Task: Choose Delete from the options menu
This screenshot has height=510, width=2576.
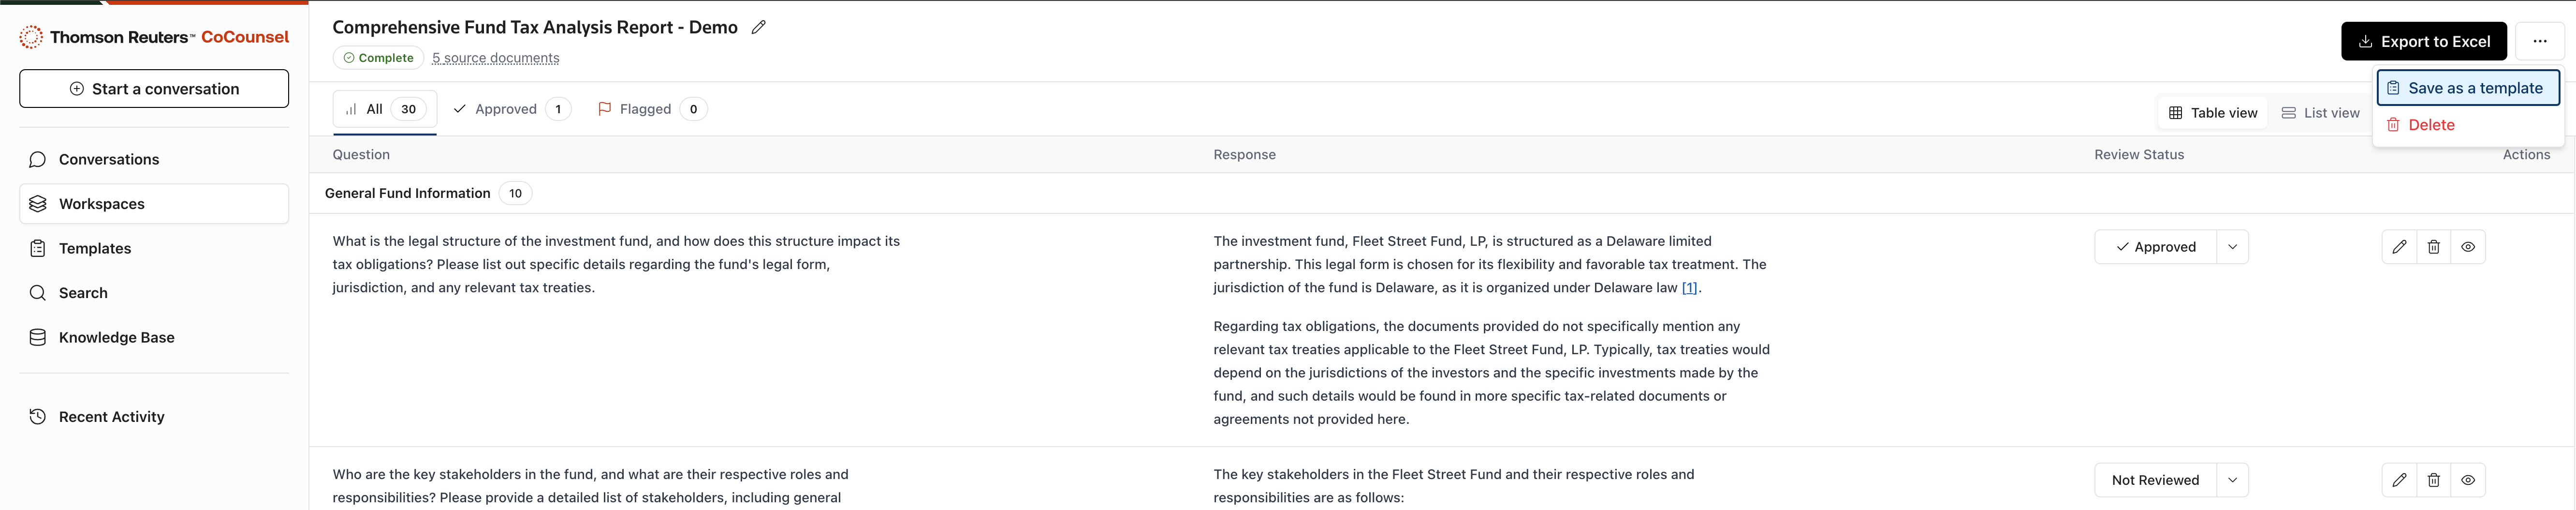Action: click(x=2431, y=125)
